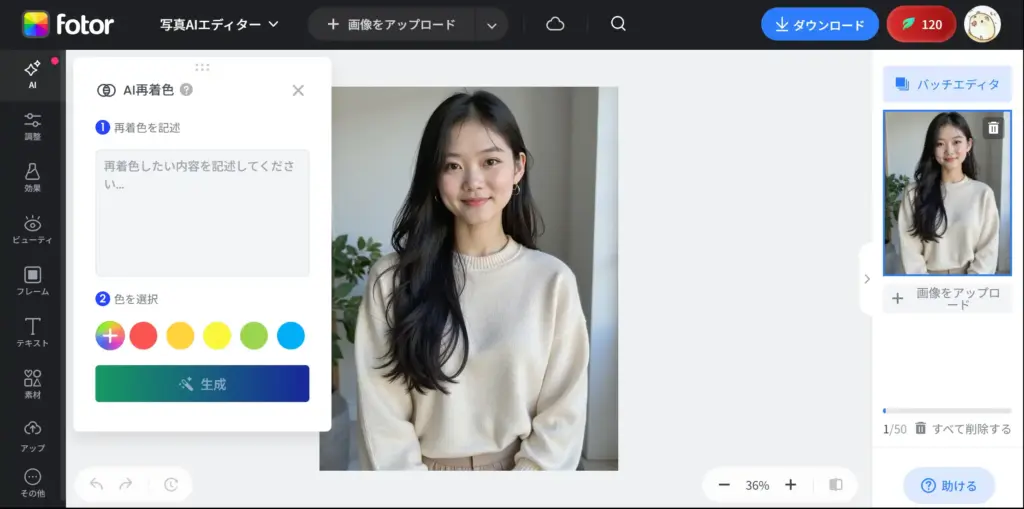
Task: Click 画像をアップロード in the top bar
Action: 392,25
